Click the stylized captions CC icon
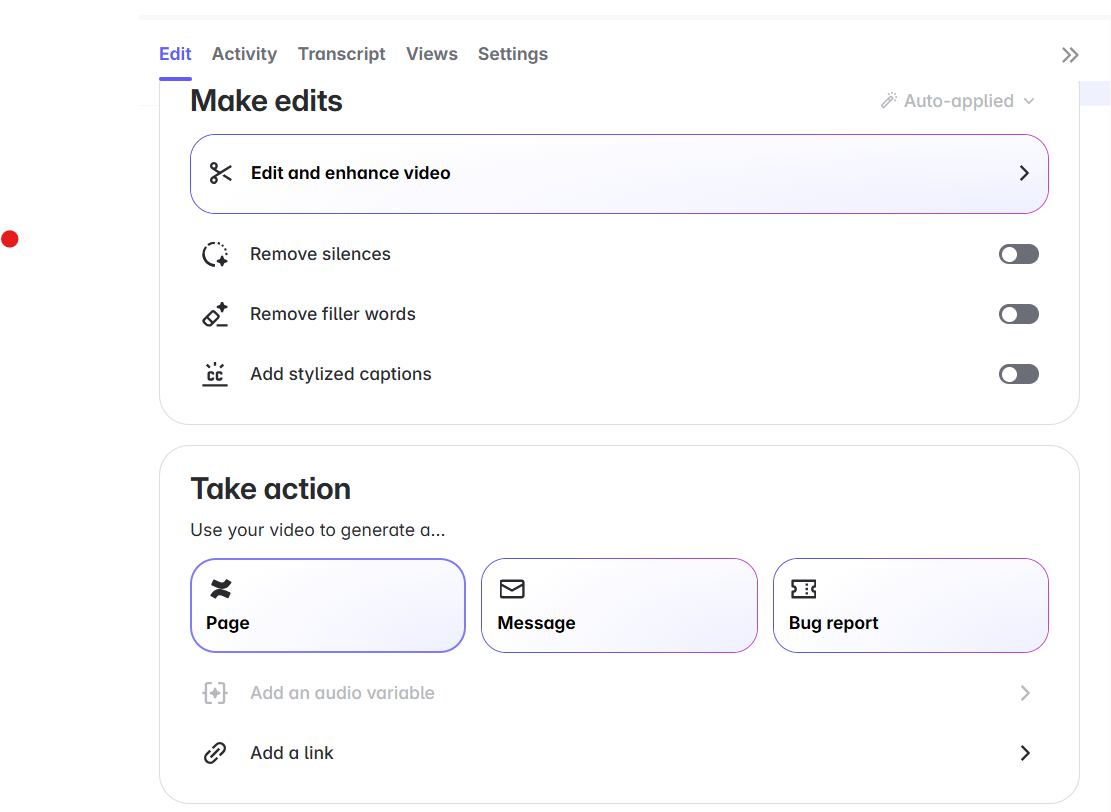1111x812 pixels. pos(215,374)
